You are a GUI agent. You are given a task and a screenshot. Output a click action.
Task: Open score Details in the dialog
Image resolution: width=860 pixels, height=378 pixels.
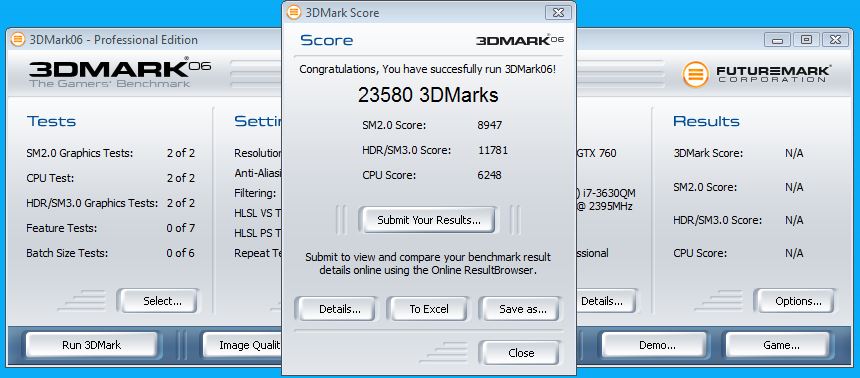pos(340,309)
